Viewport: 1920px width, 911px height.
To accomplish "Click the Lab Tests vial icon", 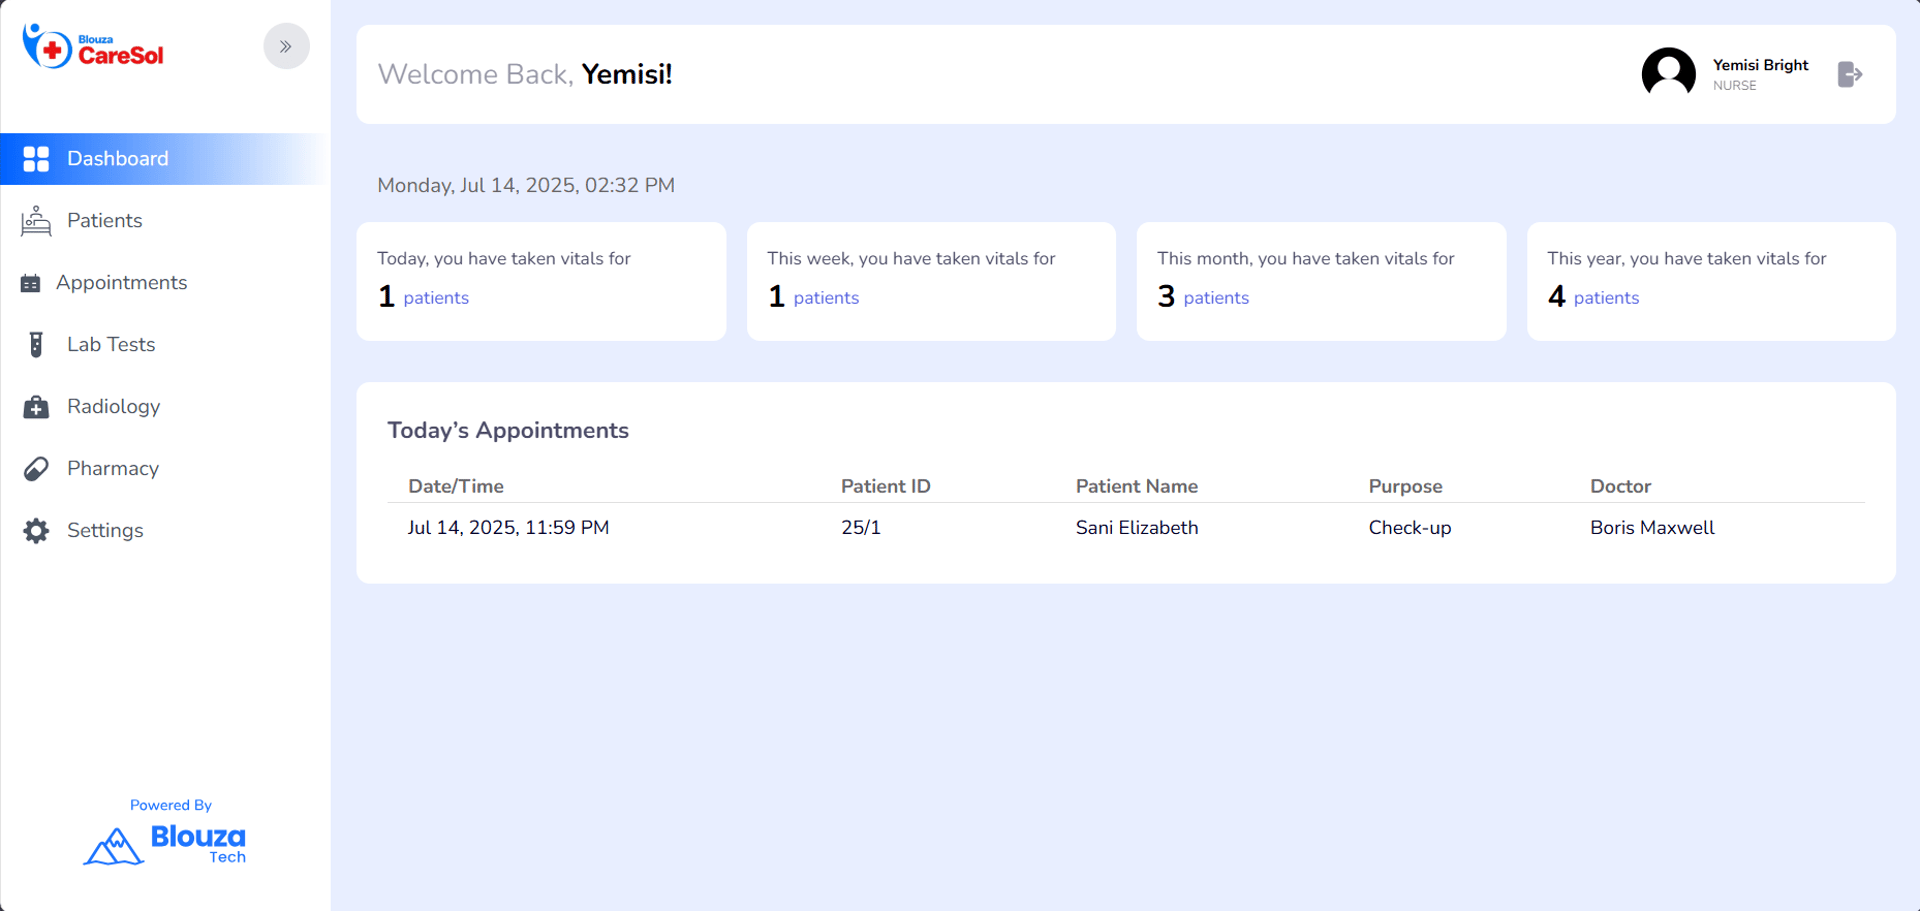I will point(36,345).
